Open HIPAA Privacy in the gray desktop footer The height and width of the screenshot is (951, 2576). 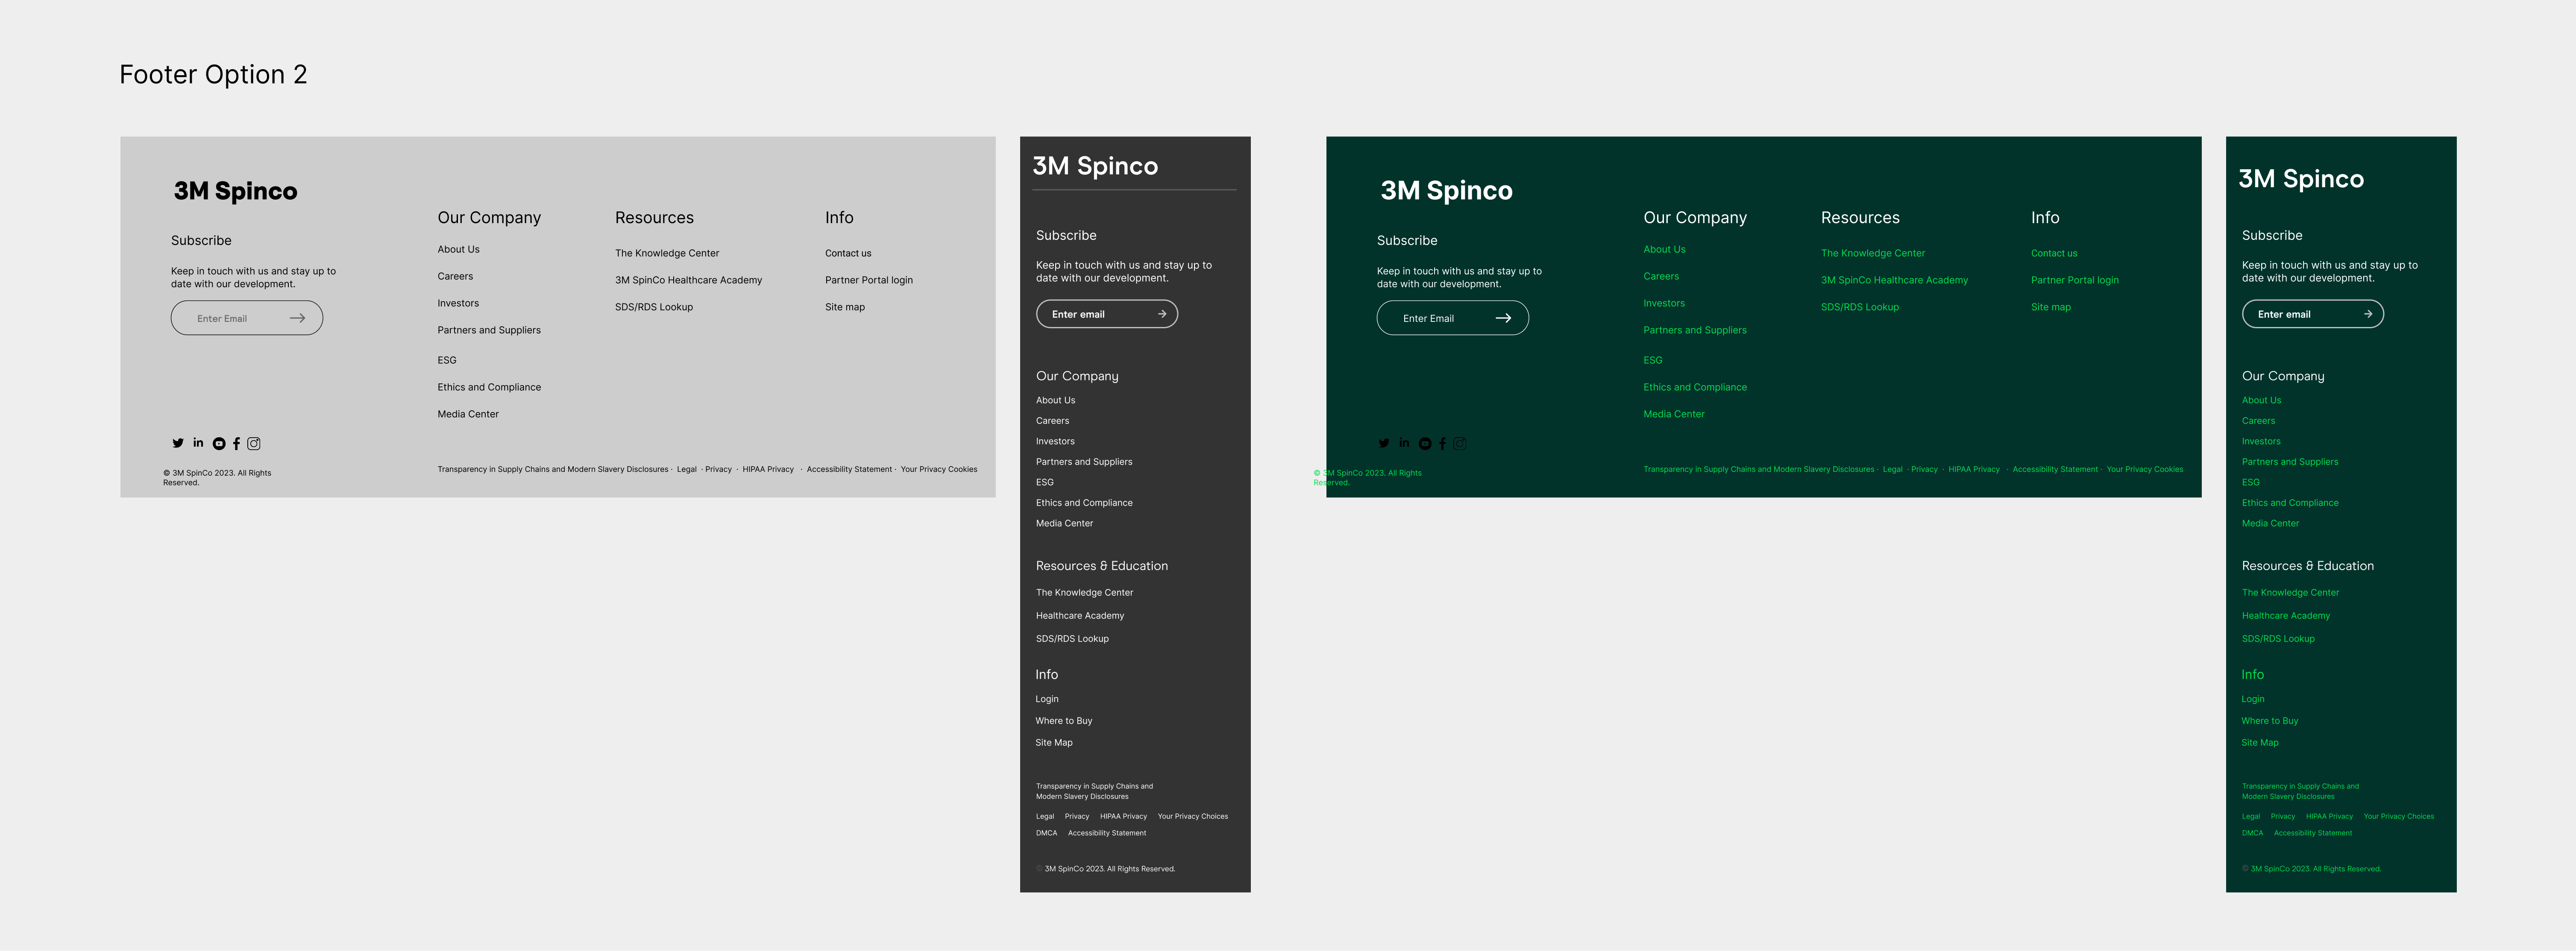[768, 469]
